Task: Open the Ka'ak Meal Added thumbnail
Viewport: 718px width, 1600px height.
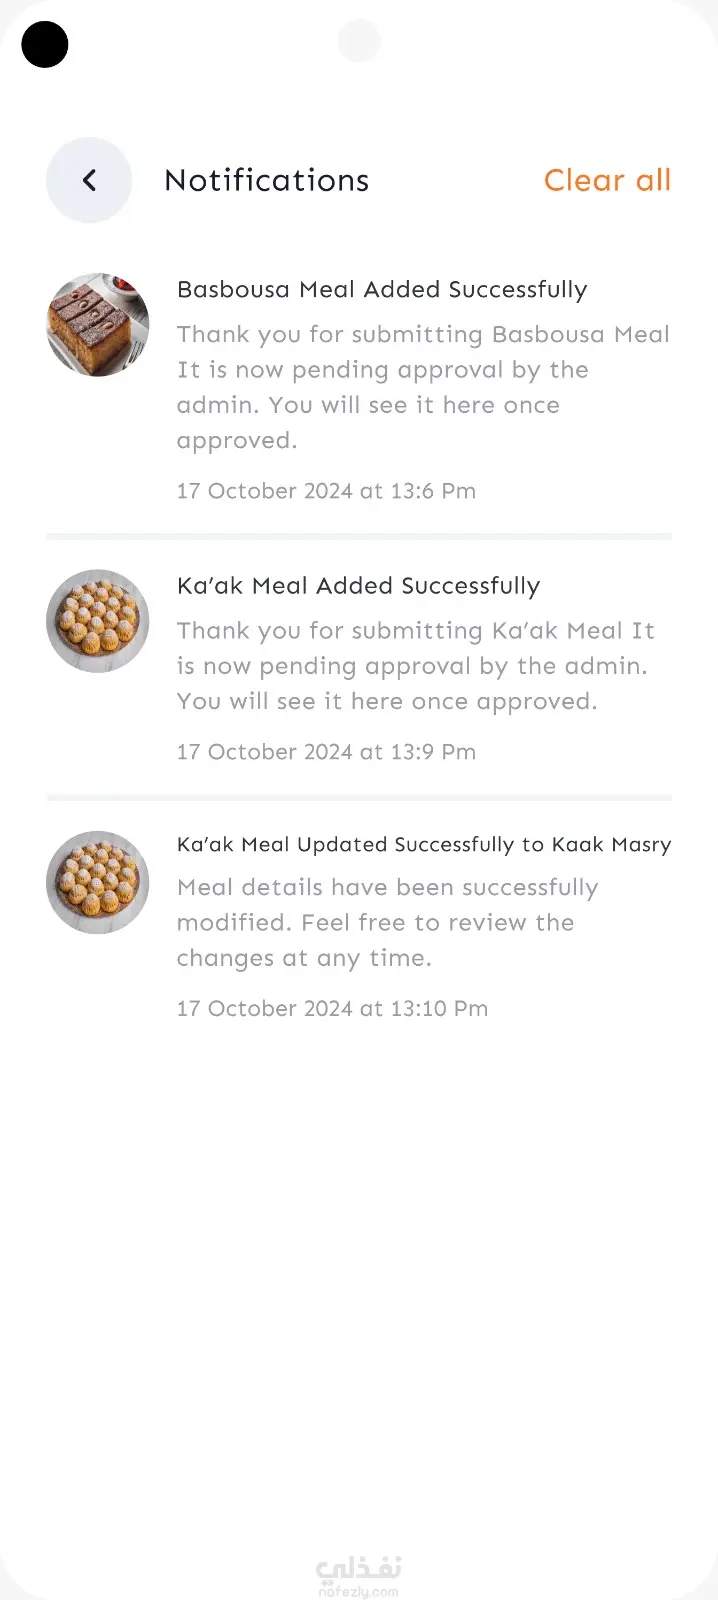Action: click(98, 621)
